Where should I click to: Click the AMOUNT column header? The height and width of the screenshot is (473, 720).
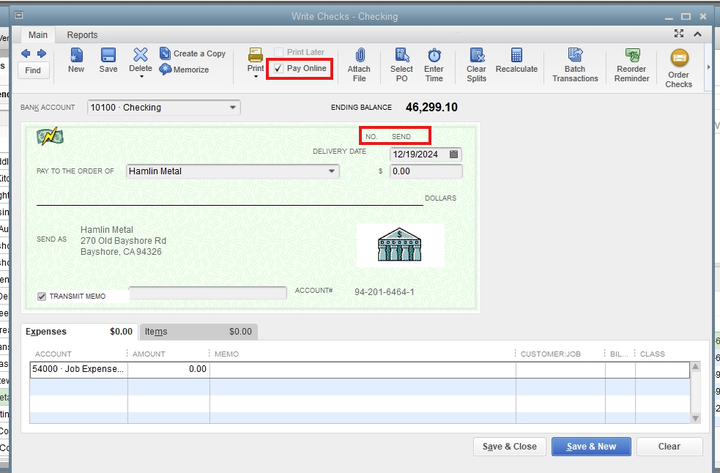[149, 354]
